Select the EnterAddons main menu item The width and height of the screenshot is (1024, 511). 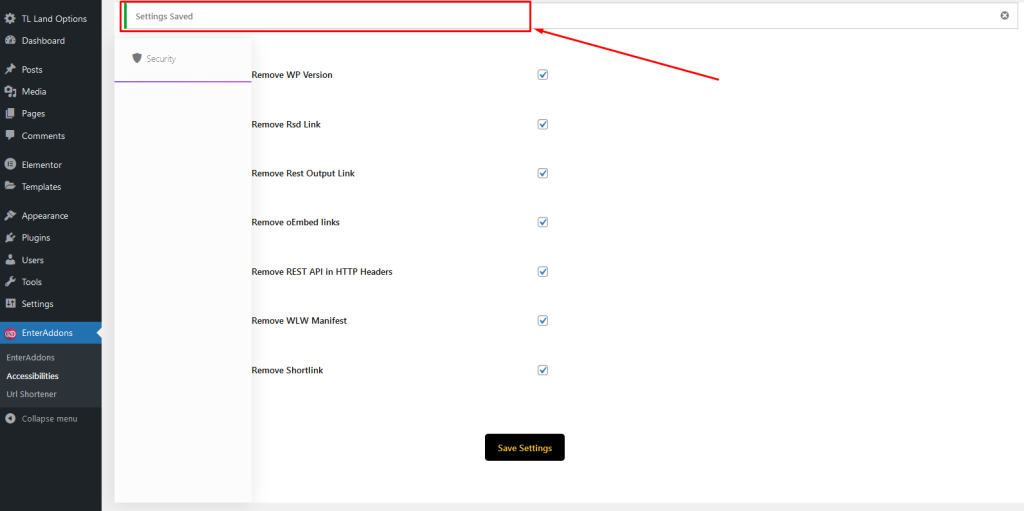(x=51, y=333)
